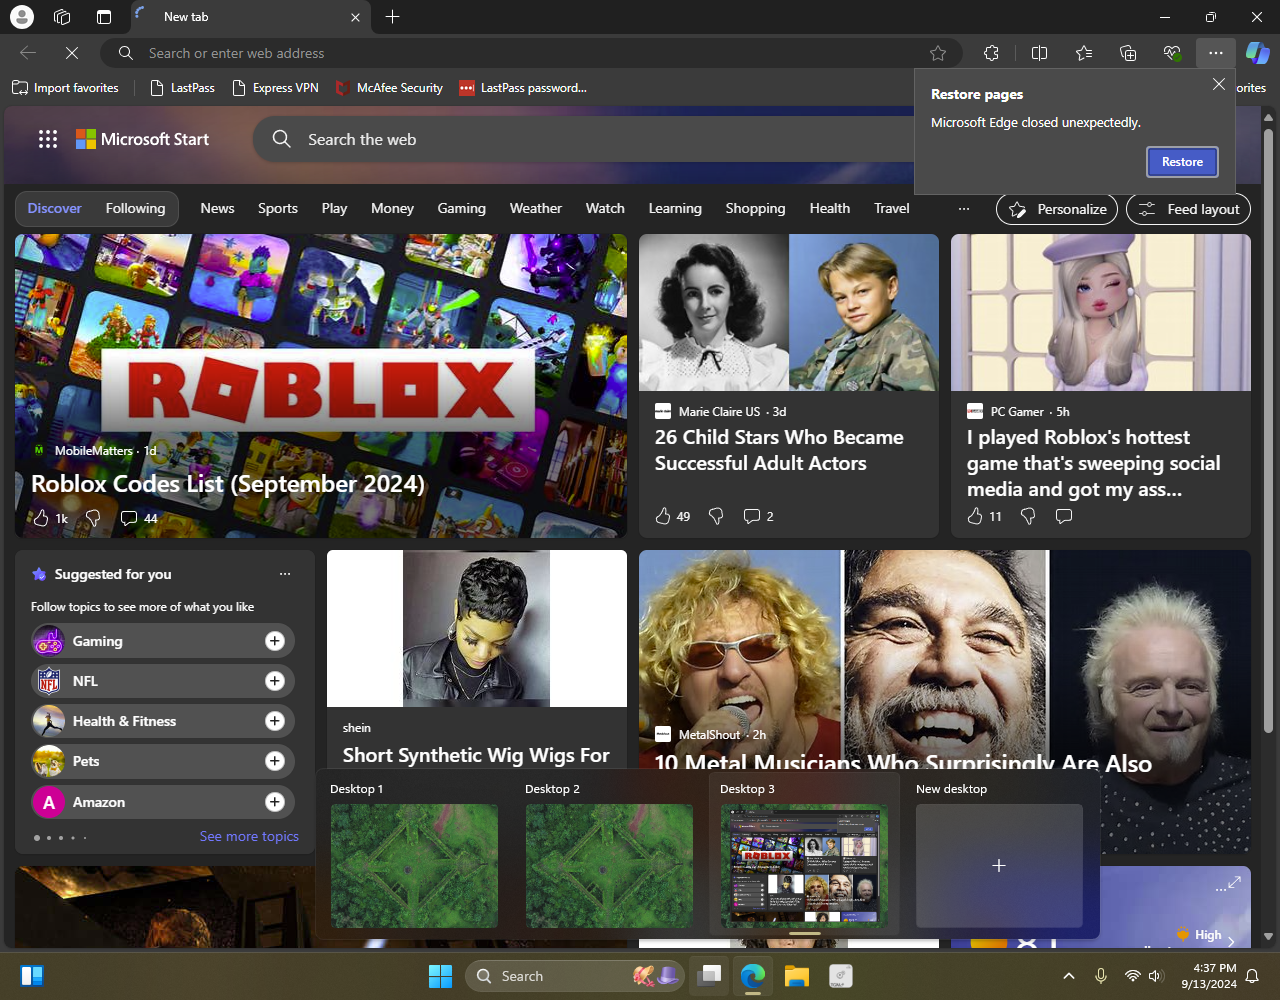Switch to Desktop 2 thumbnail
Viewport: 1280px width, 1000px height.
click(x=609, y=866)
